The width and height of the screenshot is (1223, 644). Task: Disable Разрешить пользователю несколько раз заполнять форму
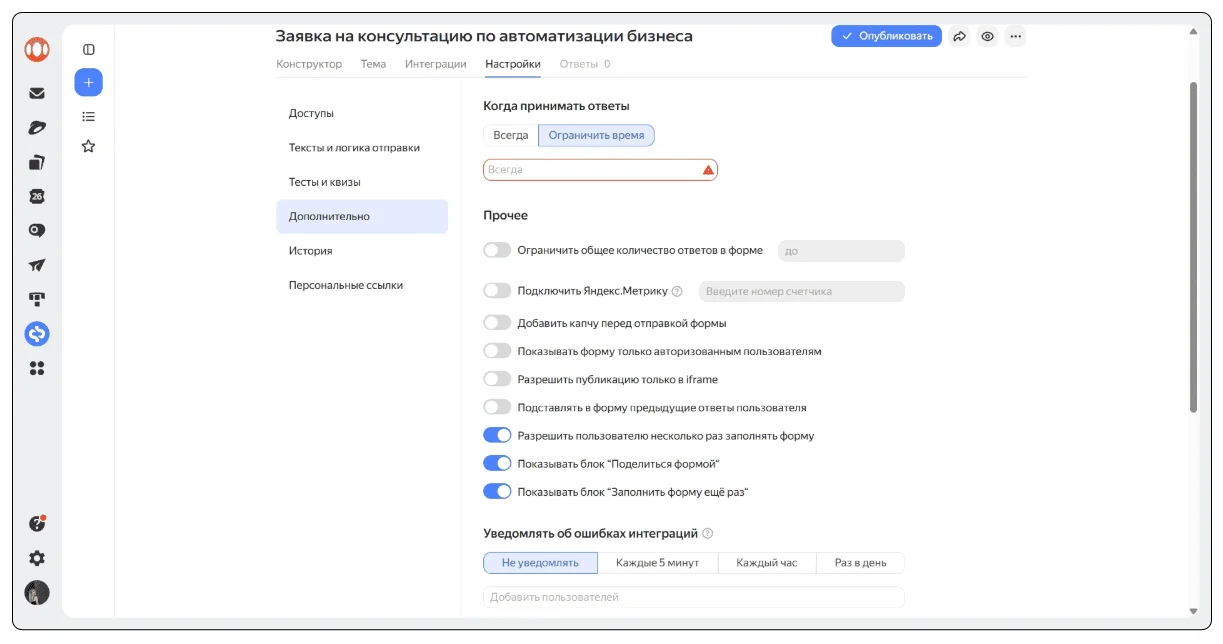click(497, 435)
